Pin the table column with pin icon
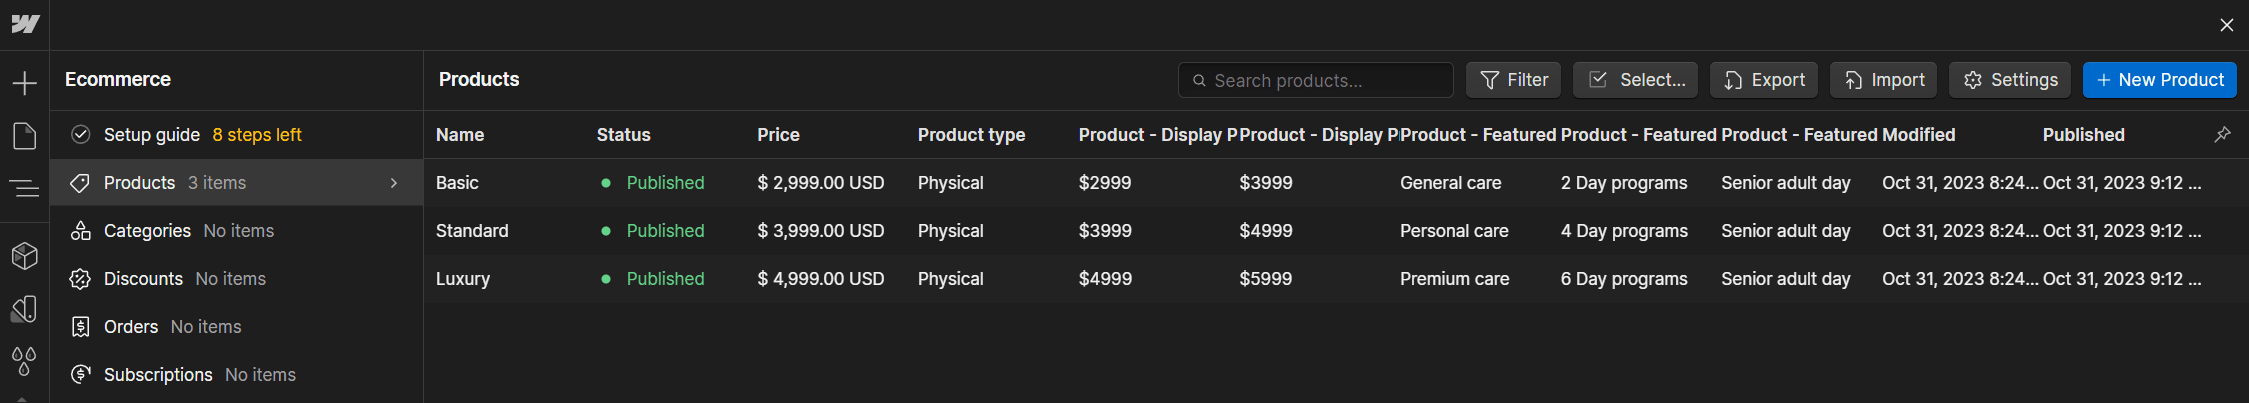The width and height of the screenshot is (2249, 403). coord(2222,134)
